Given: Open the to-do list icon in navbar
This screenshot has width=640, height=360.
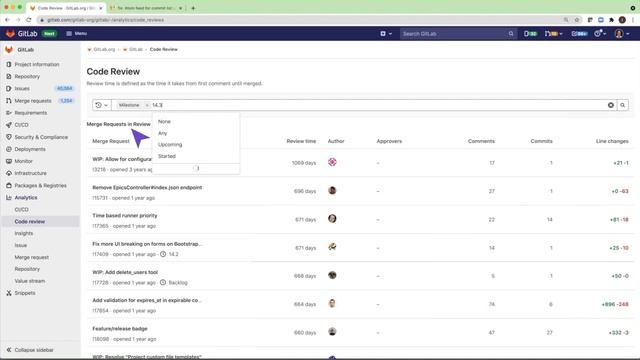Looking at the screenshot, I should 580,33.
